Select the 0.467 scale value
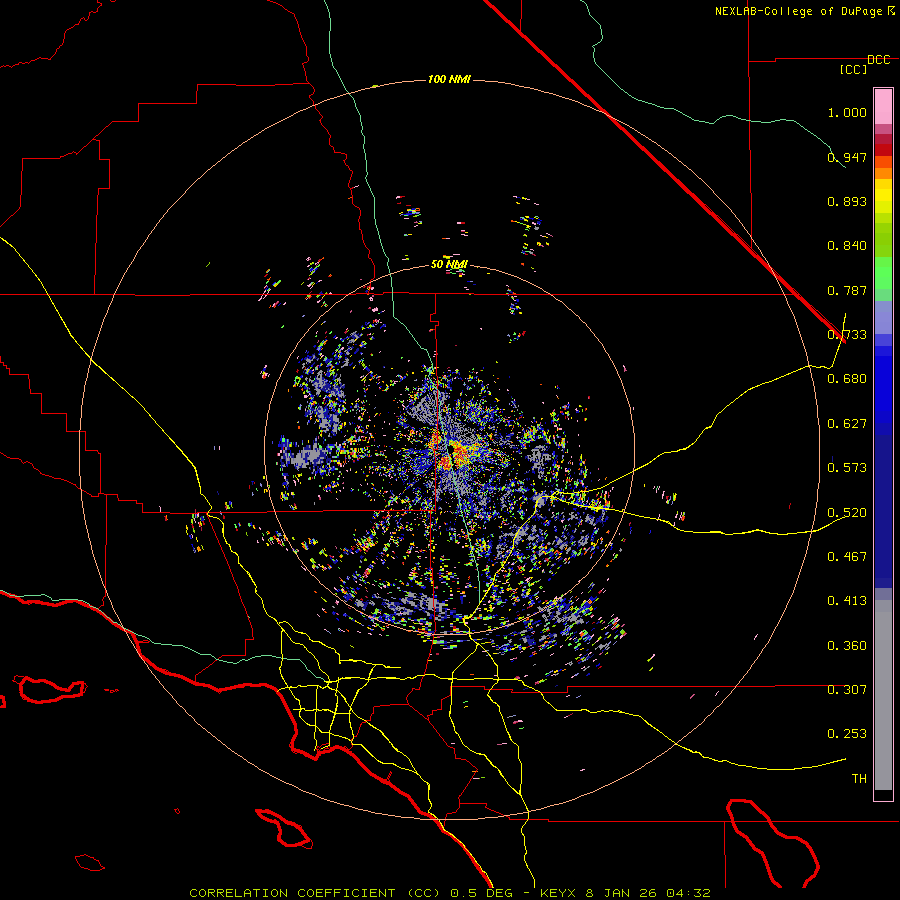This screenshot has width=900, height=900. (847, 557)
